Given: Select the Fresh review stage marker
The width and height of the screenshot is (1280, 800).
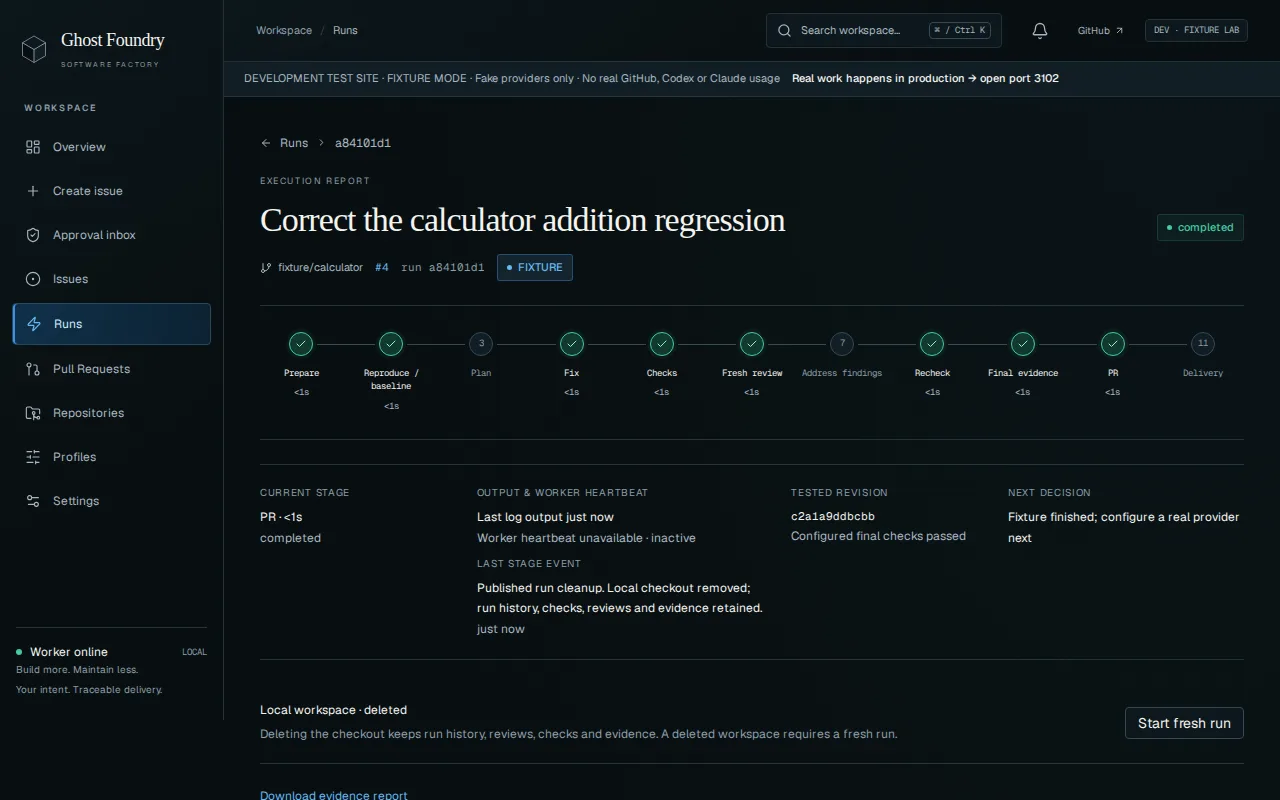Looking at the screenshot, I should pyautogui.click(x=752, y=344).
